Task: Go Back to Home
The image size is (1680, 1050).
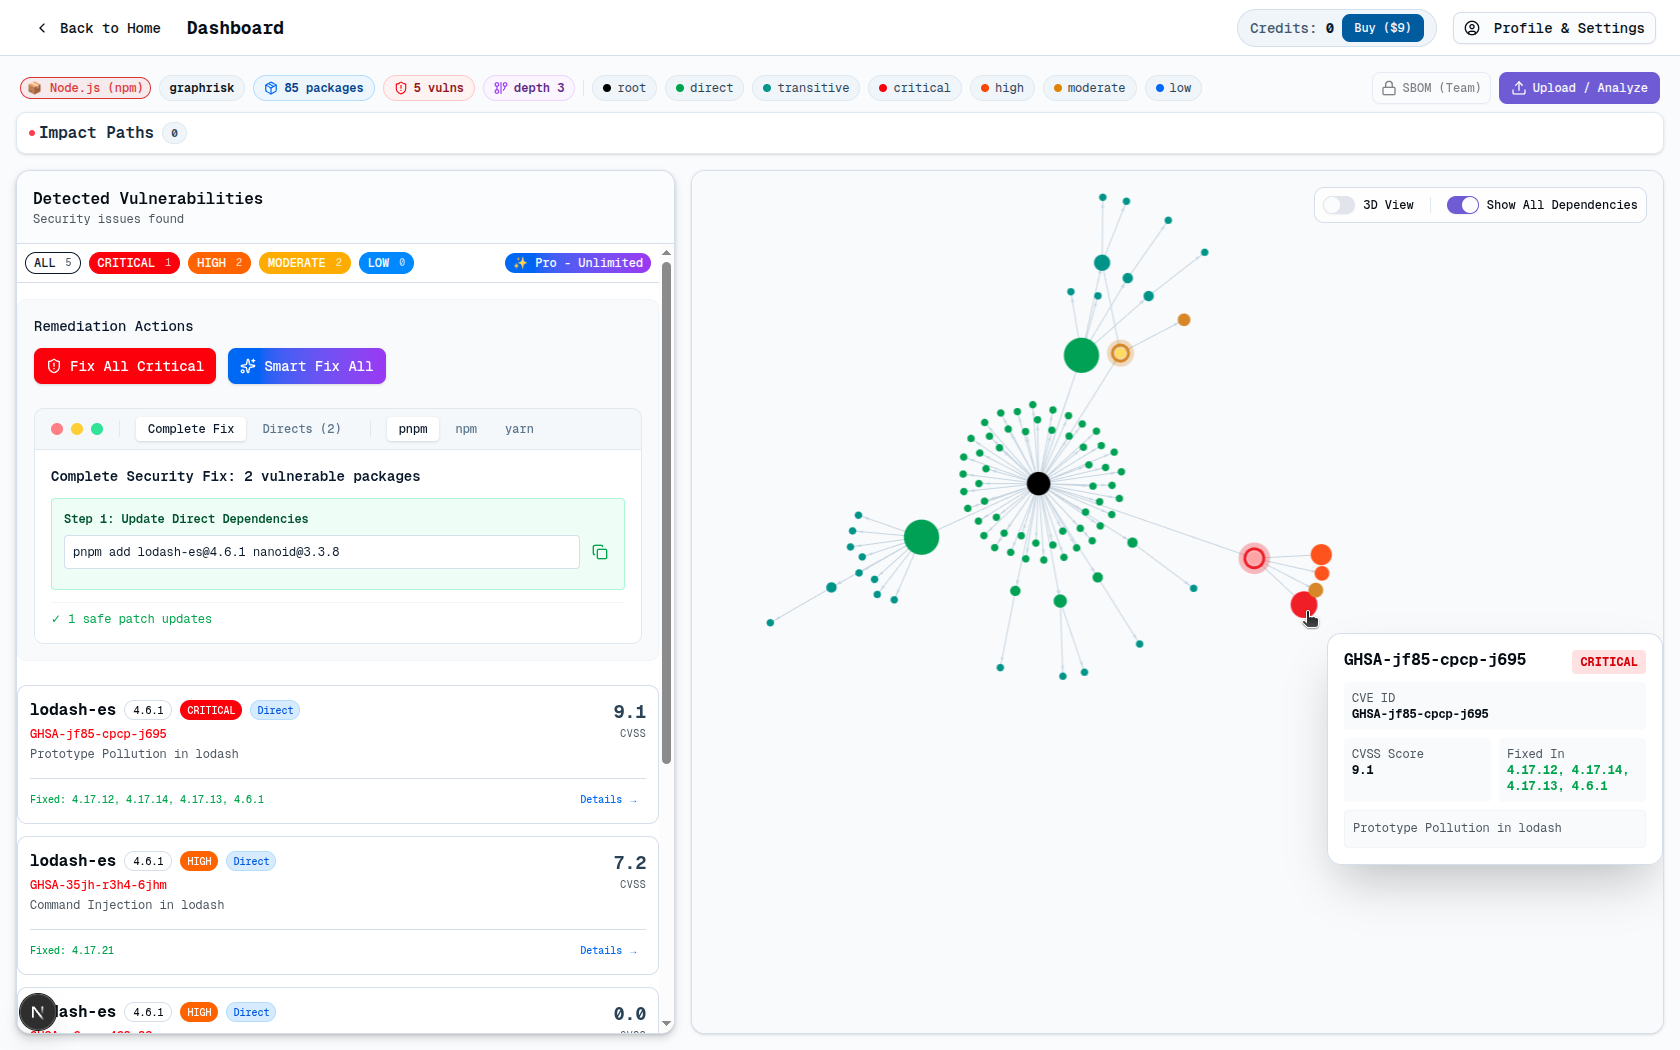Action: coord(99,28)
